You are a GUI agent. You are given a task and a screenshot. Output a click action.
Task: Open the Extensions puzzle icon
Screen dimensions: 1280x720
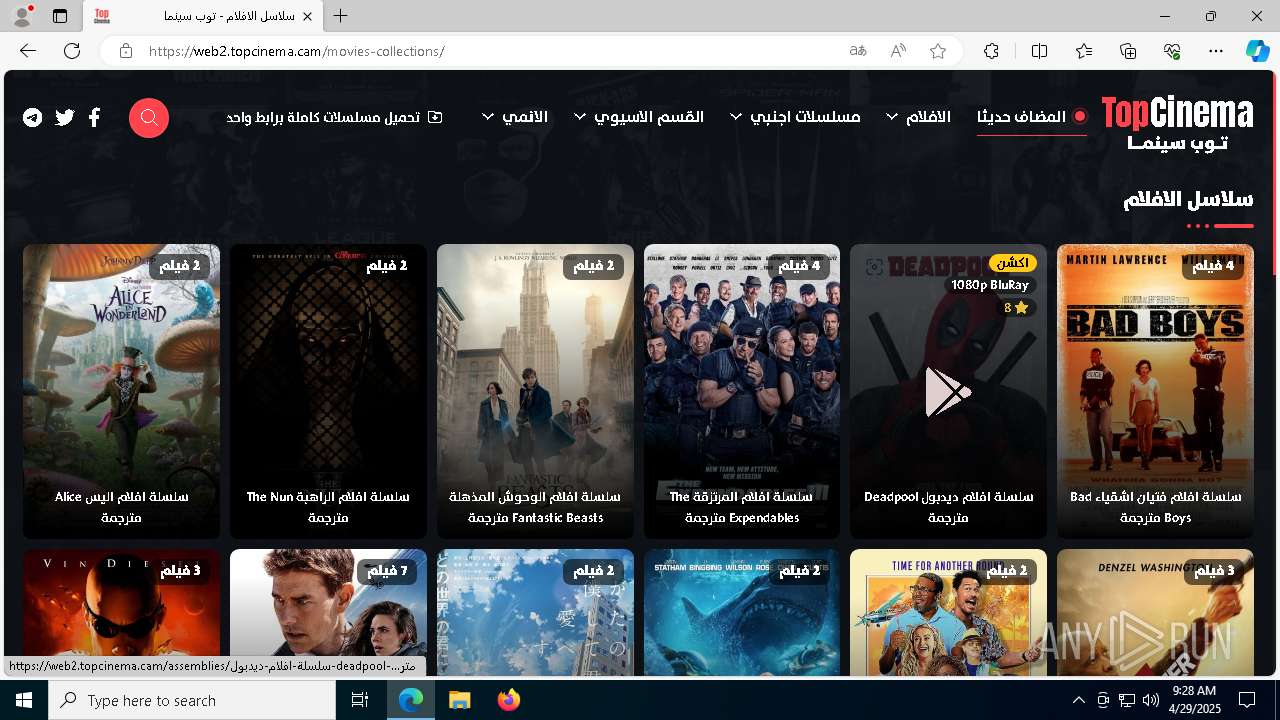tap(991, 51)
